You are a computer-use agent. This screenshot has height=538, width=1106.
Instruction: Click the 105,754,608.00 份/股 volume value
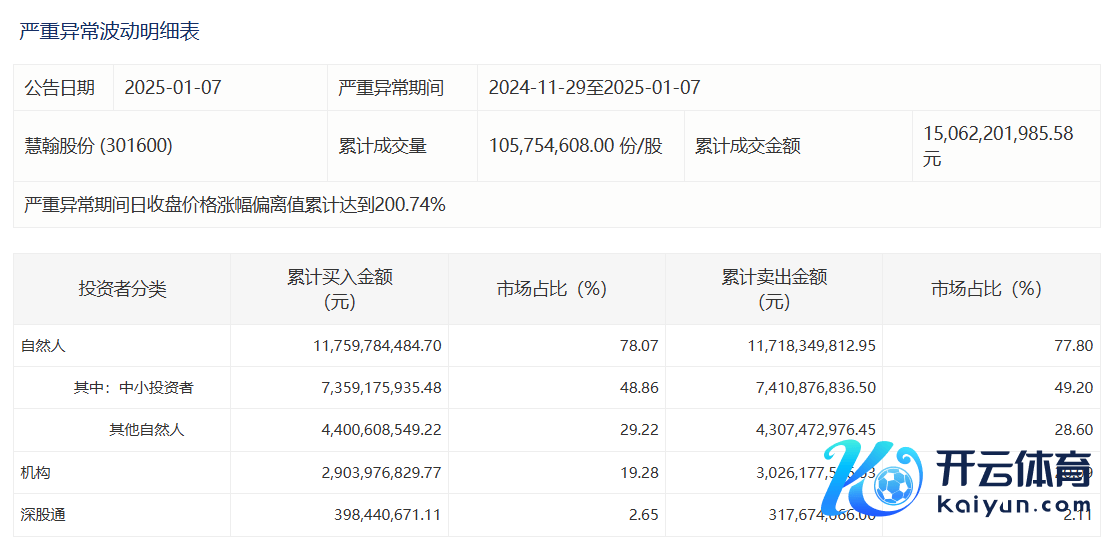click(575, 146)
